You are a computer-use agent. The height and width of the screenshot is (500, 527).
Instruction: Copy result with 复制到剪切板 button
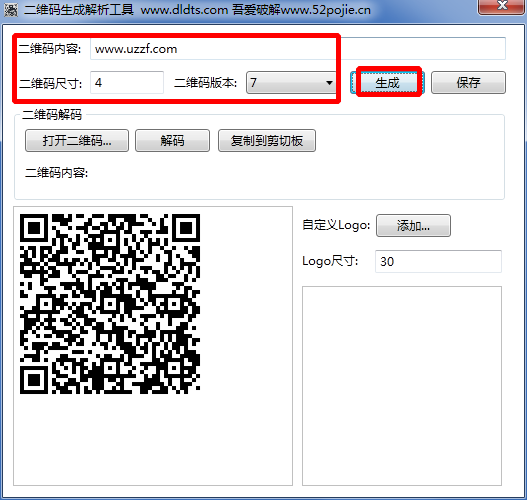[267, 140]
